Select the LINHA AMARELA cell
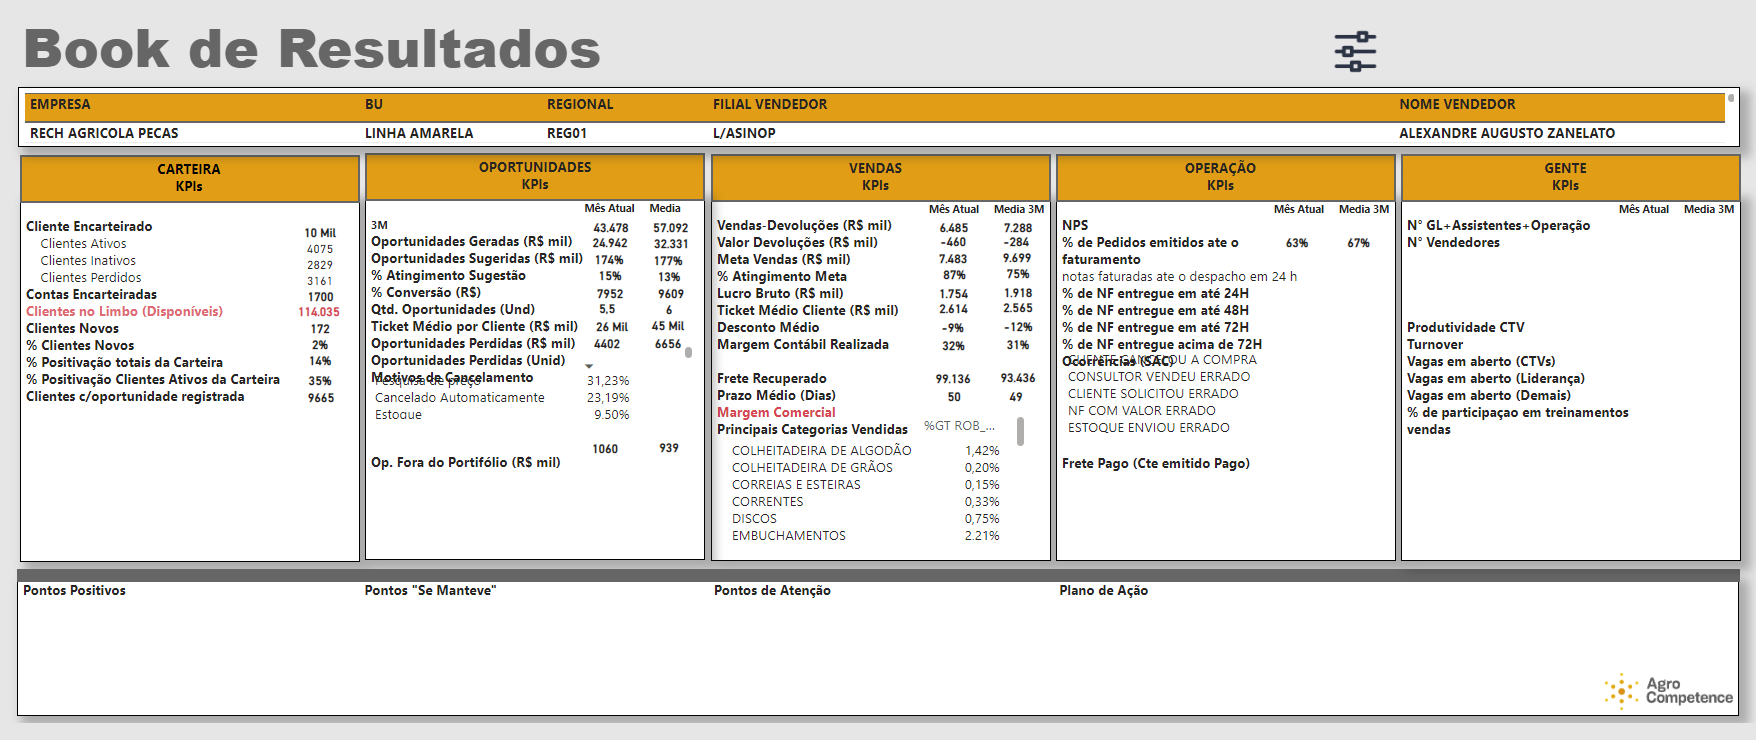 point(419,133)
